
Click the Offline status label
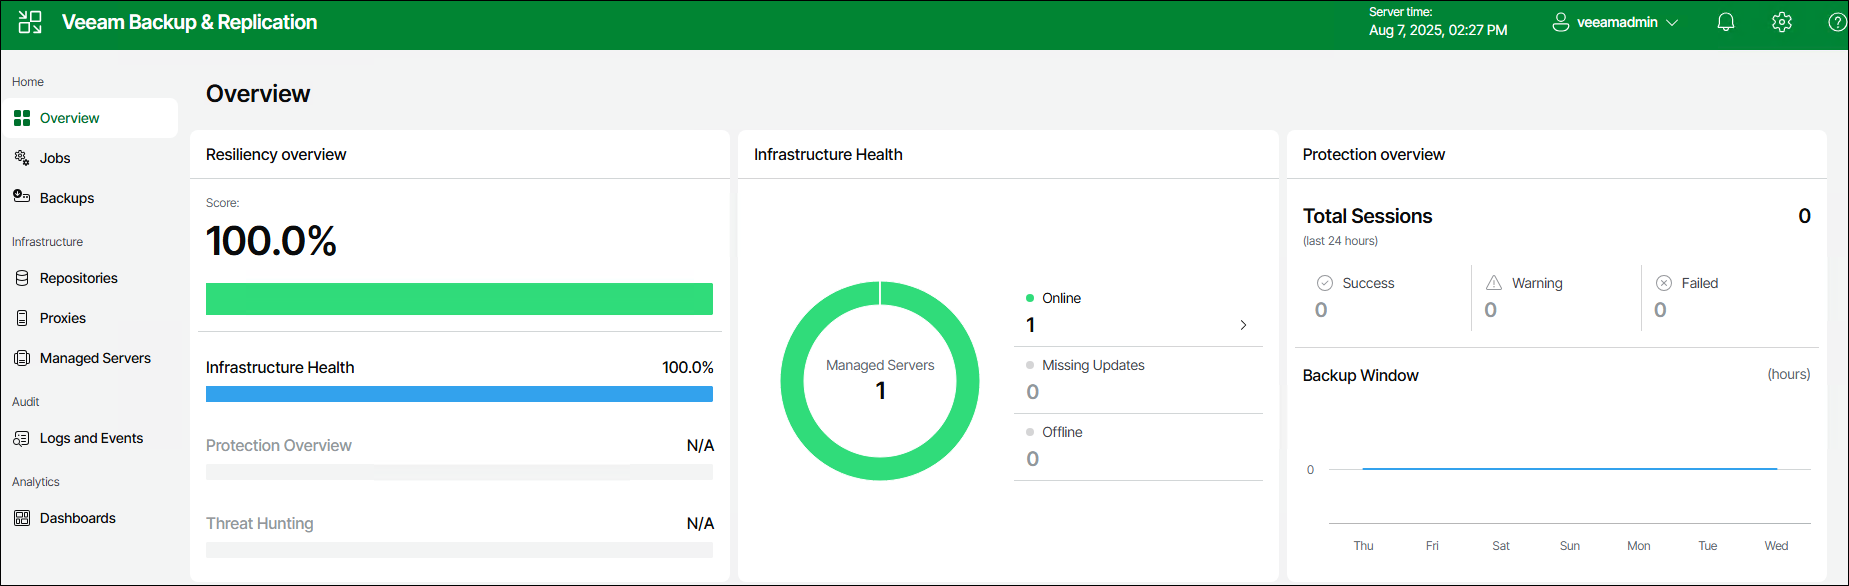pos(1062,432)
